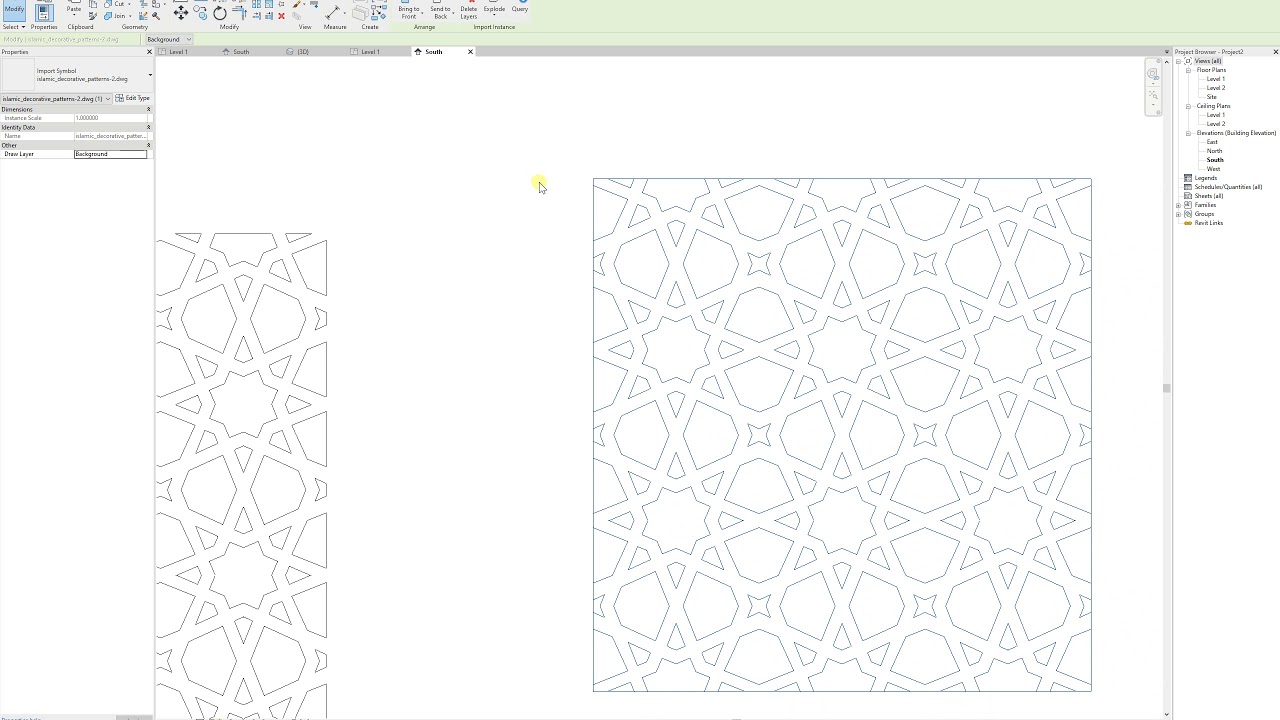
Task: Select the South elevation in browser
Action: 1215,160
